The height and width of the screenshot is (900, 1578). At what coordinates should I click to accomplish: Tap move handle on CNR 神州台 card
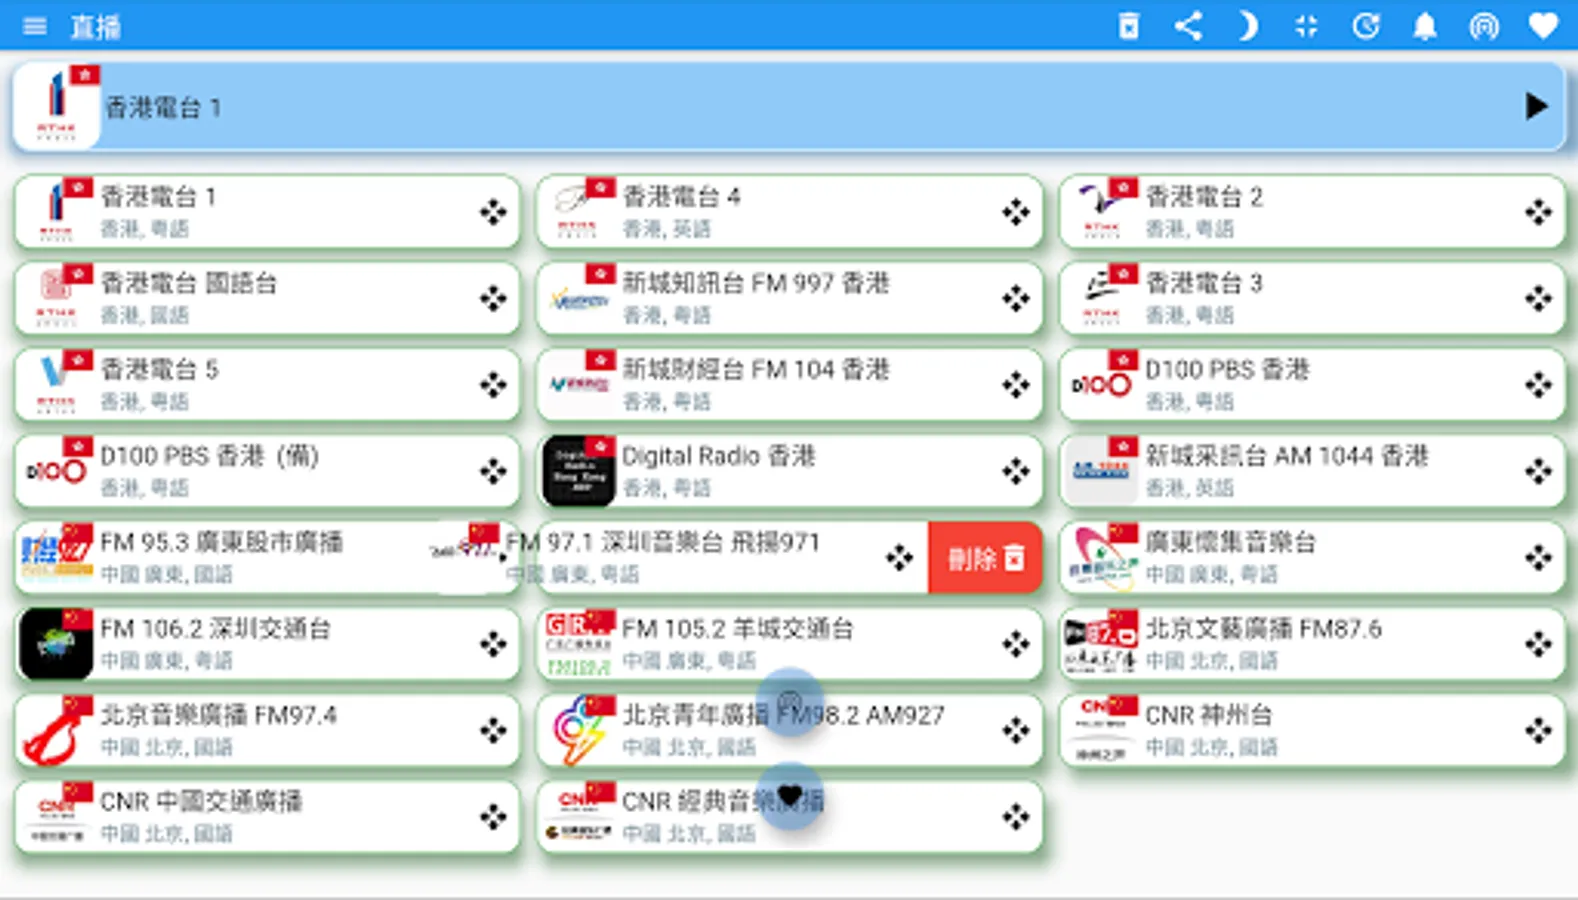(x=1538, y=731)
